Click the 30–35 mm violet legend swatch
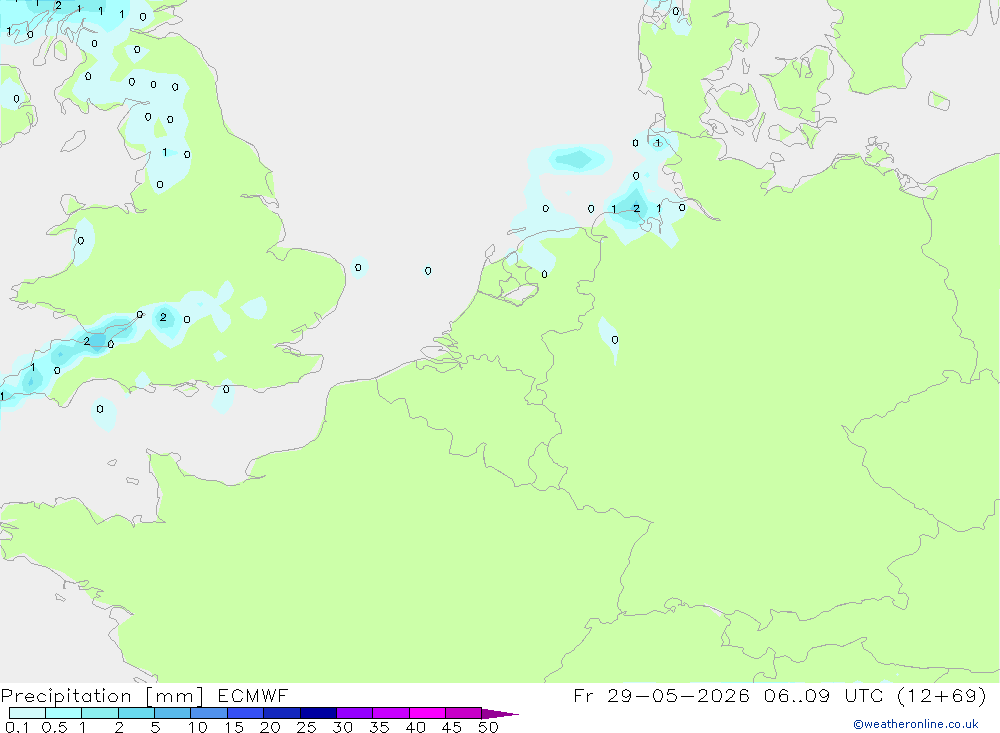This screenshot has height=733, width=1000. pos(355,713)
